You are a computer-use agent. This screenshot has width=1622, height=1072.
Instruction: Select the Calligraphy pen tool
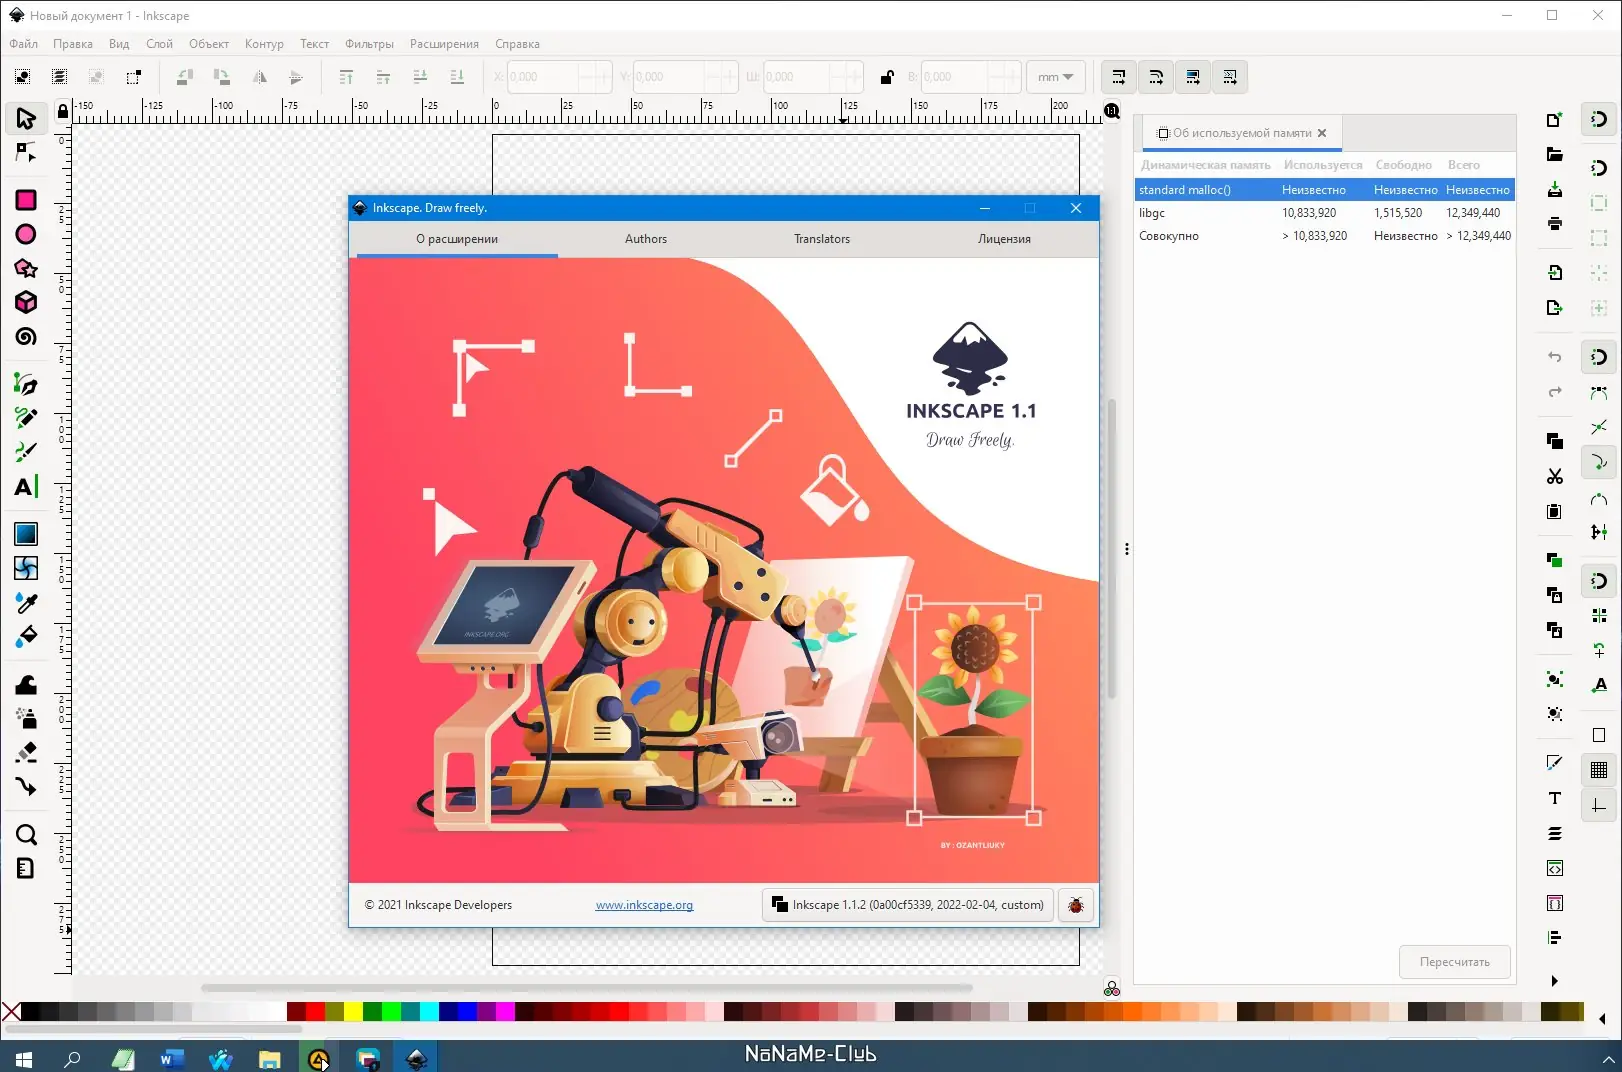(26, 451)
